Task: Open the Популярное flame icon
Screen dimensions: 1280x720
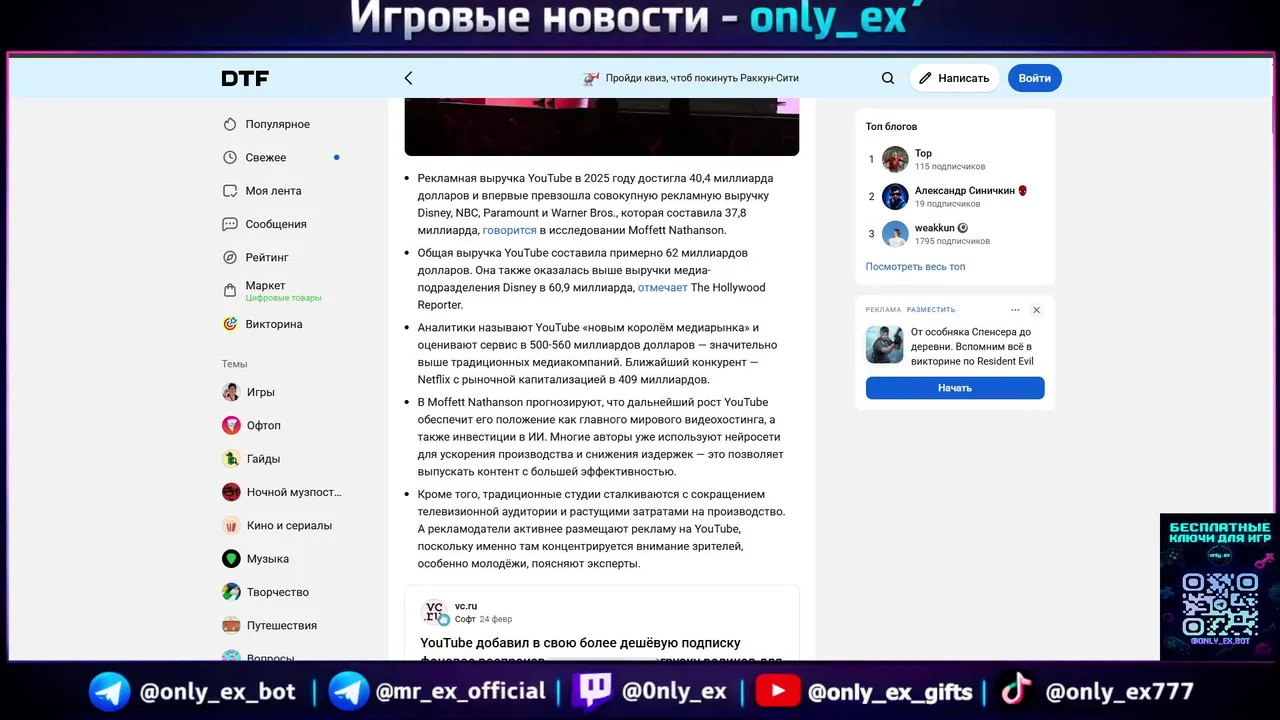Action: (x=230, y=124)
